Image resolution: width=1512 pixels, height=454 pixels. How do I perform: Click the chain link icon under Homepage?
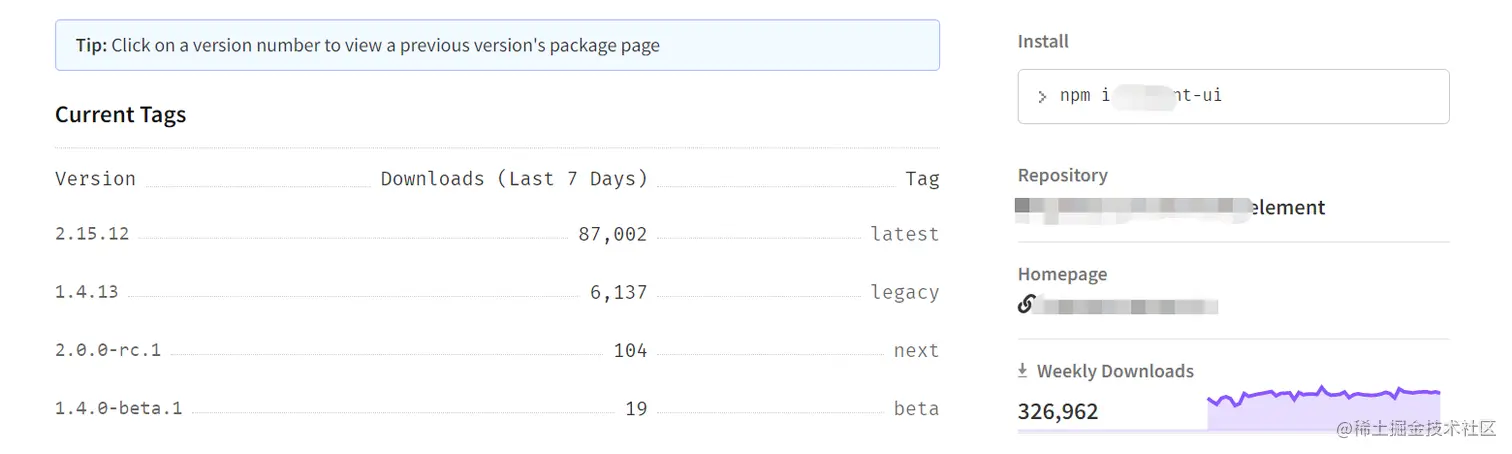point(1025,305)
